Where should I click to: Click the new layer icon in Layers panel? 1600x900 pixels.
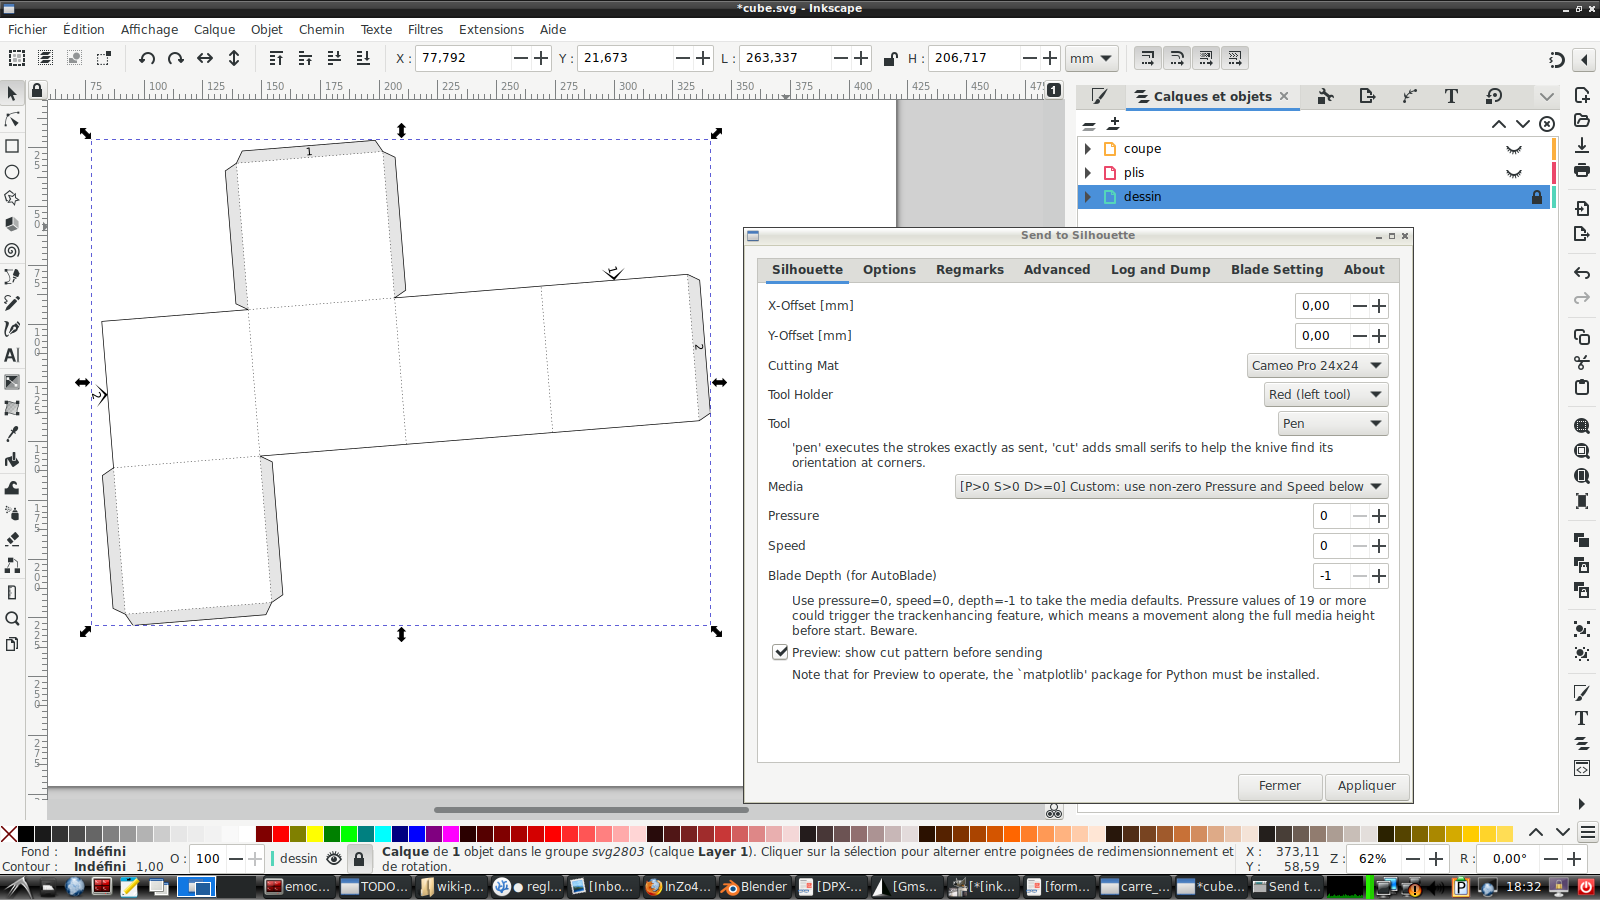pos(1114,123)
